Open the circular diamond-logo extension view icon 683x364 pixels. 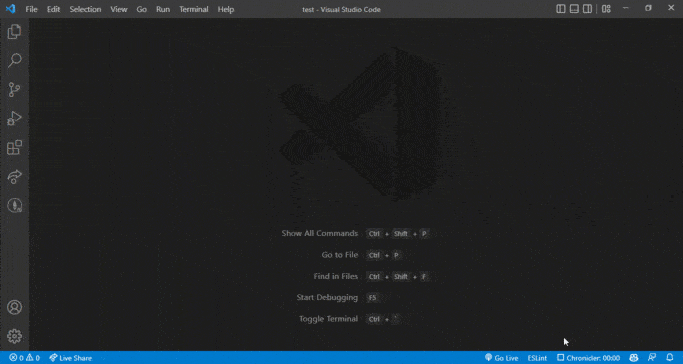(x=14, y=205)
